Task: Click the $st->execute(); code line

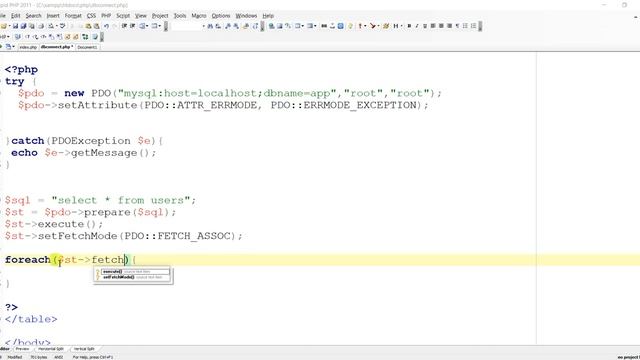Action: coord(54,224)
